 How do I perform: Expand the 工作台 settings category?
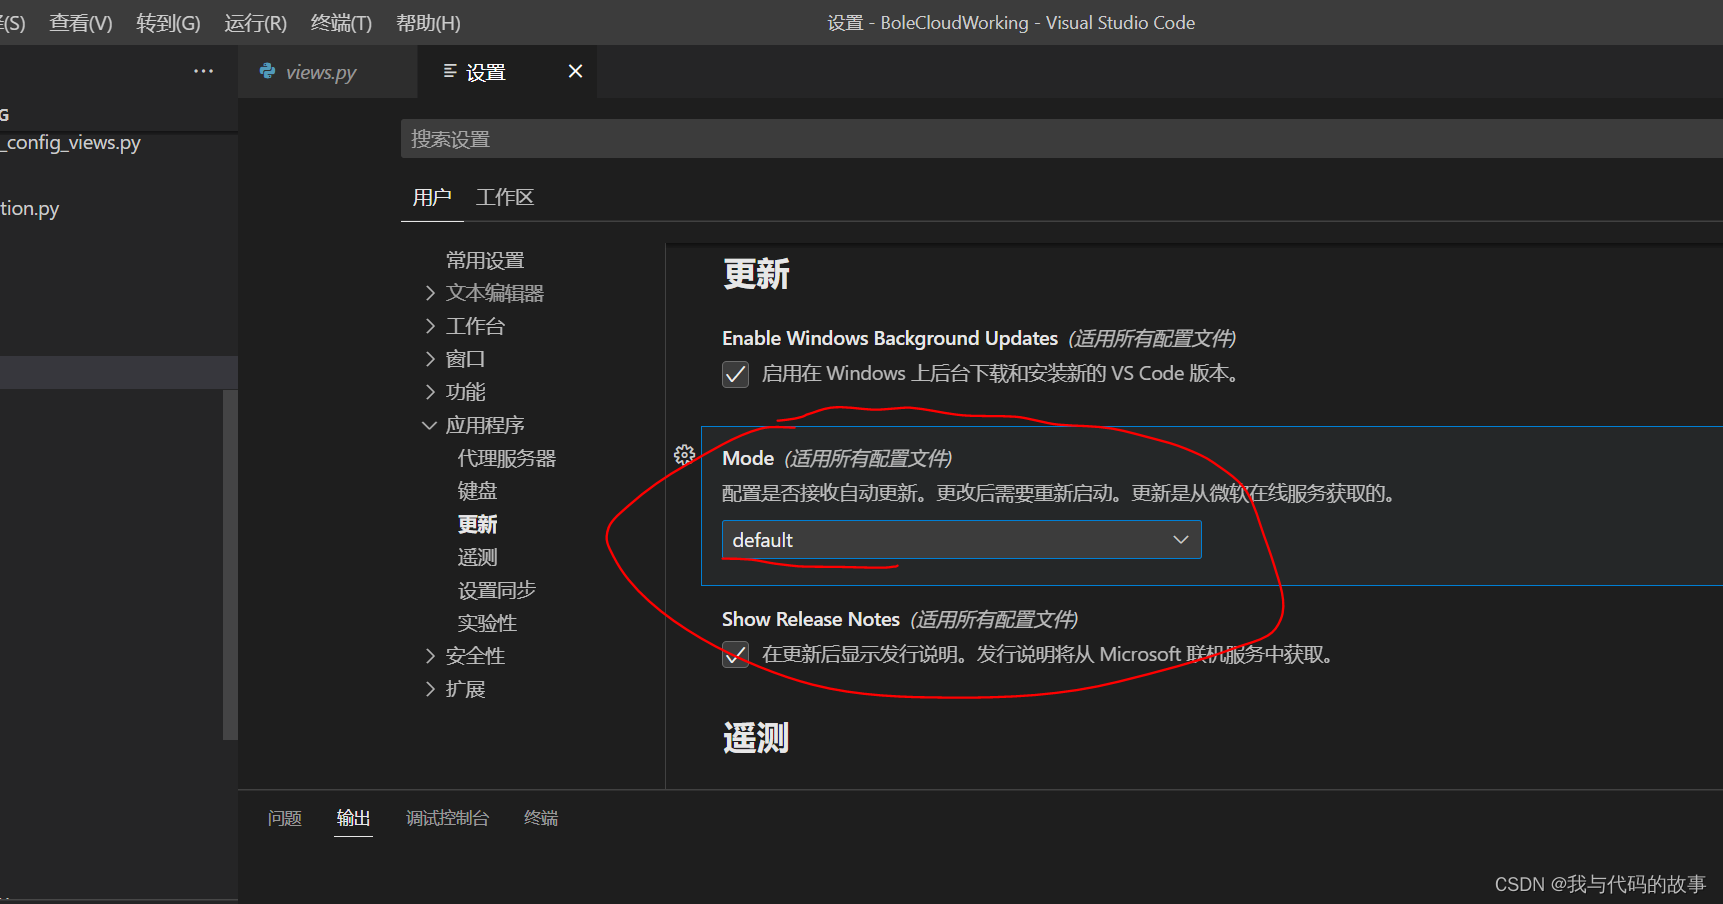(431, 326)
